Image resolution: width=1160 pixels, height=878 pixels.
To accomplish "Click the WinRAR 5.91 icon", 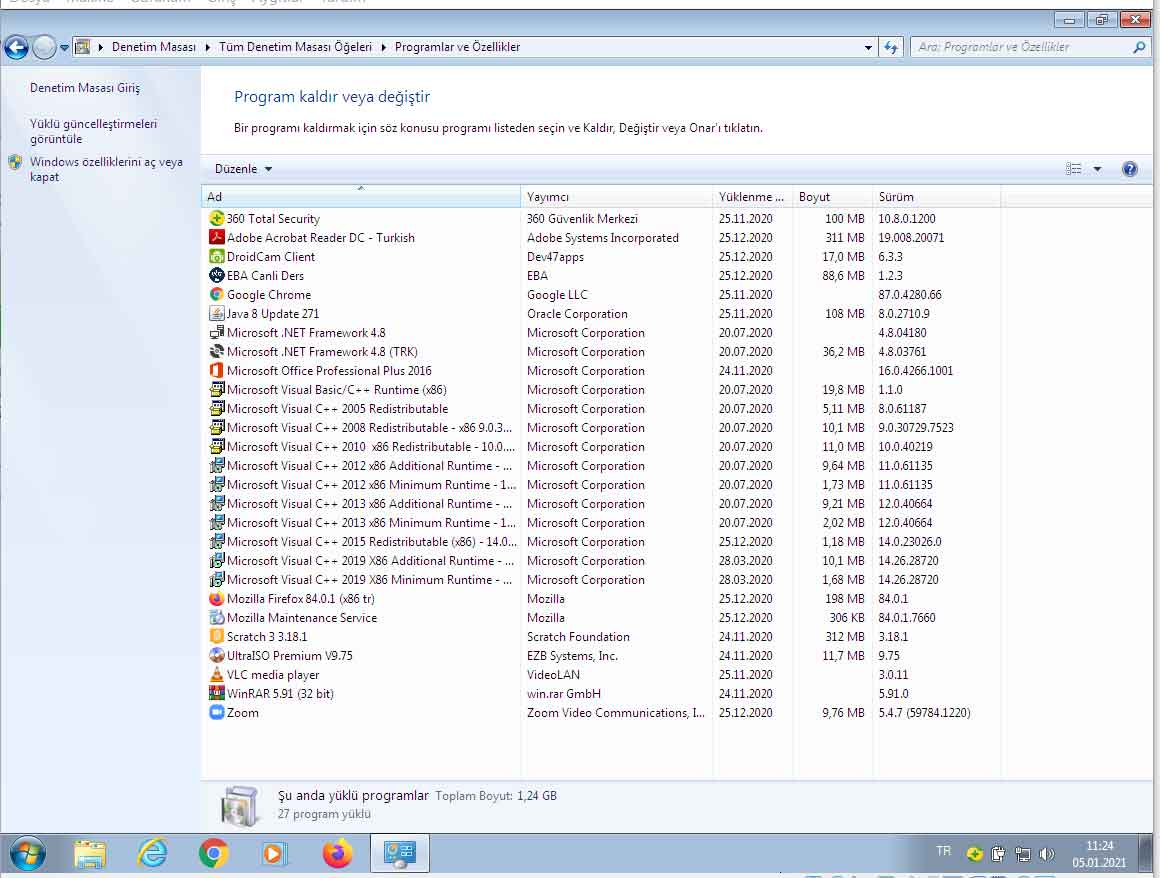I will pos(217,693).
